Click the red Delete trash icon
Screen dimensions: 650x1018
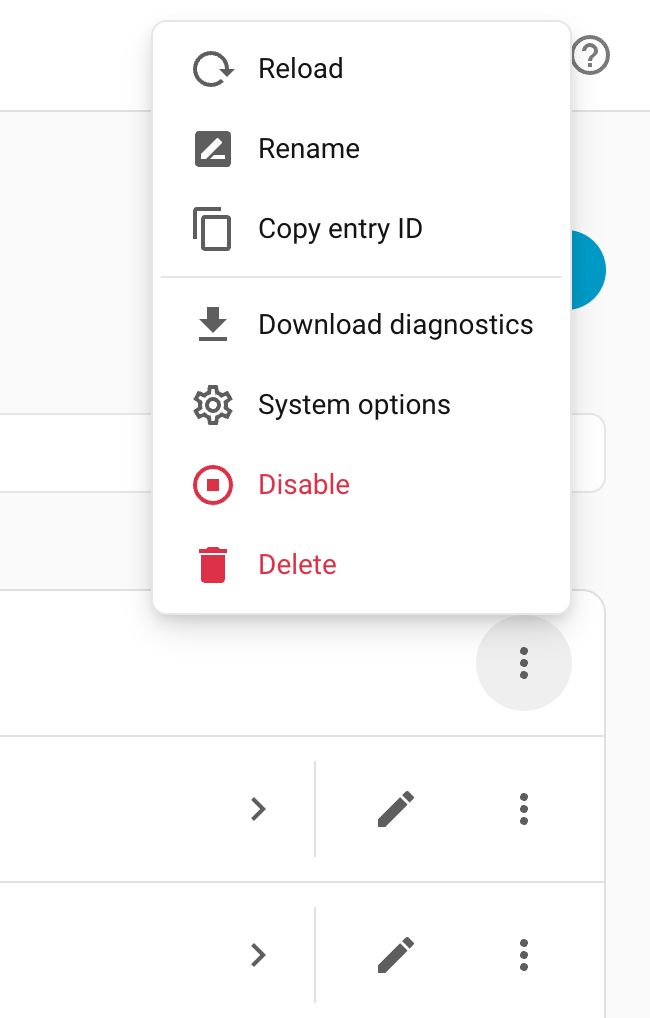tap(213, 565)
